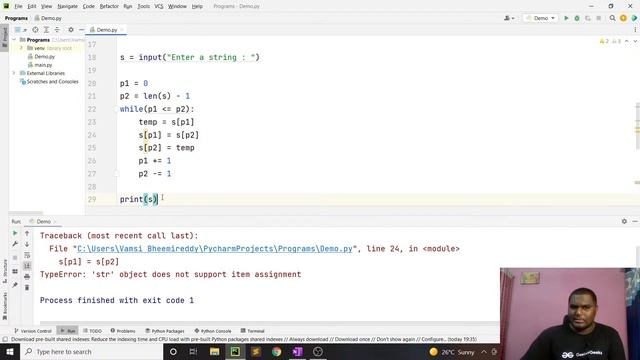640x360 pixels.
Task: Open Search Everywhere magnifier icon
Action: [x=612, y=18]
